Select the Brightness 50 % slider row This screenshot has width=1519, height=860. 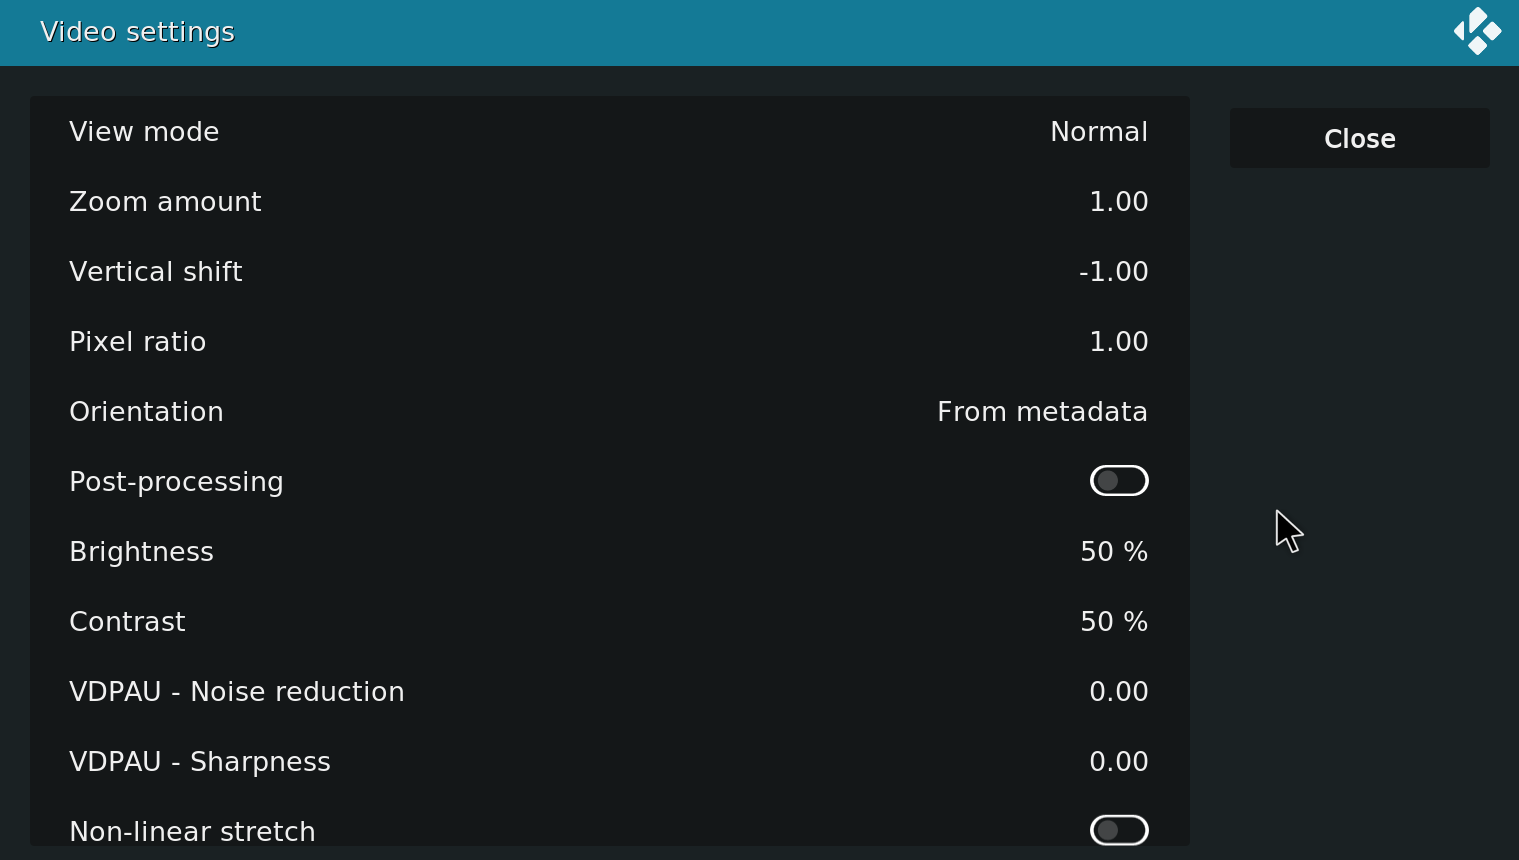[x=610, y=552]
